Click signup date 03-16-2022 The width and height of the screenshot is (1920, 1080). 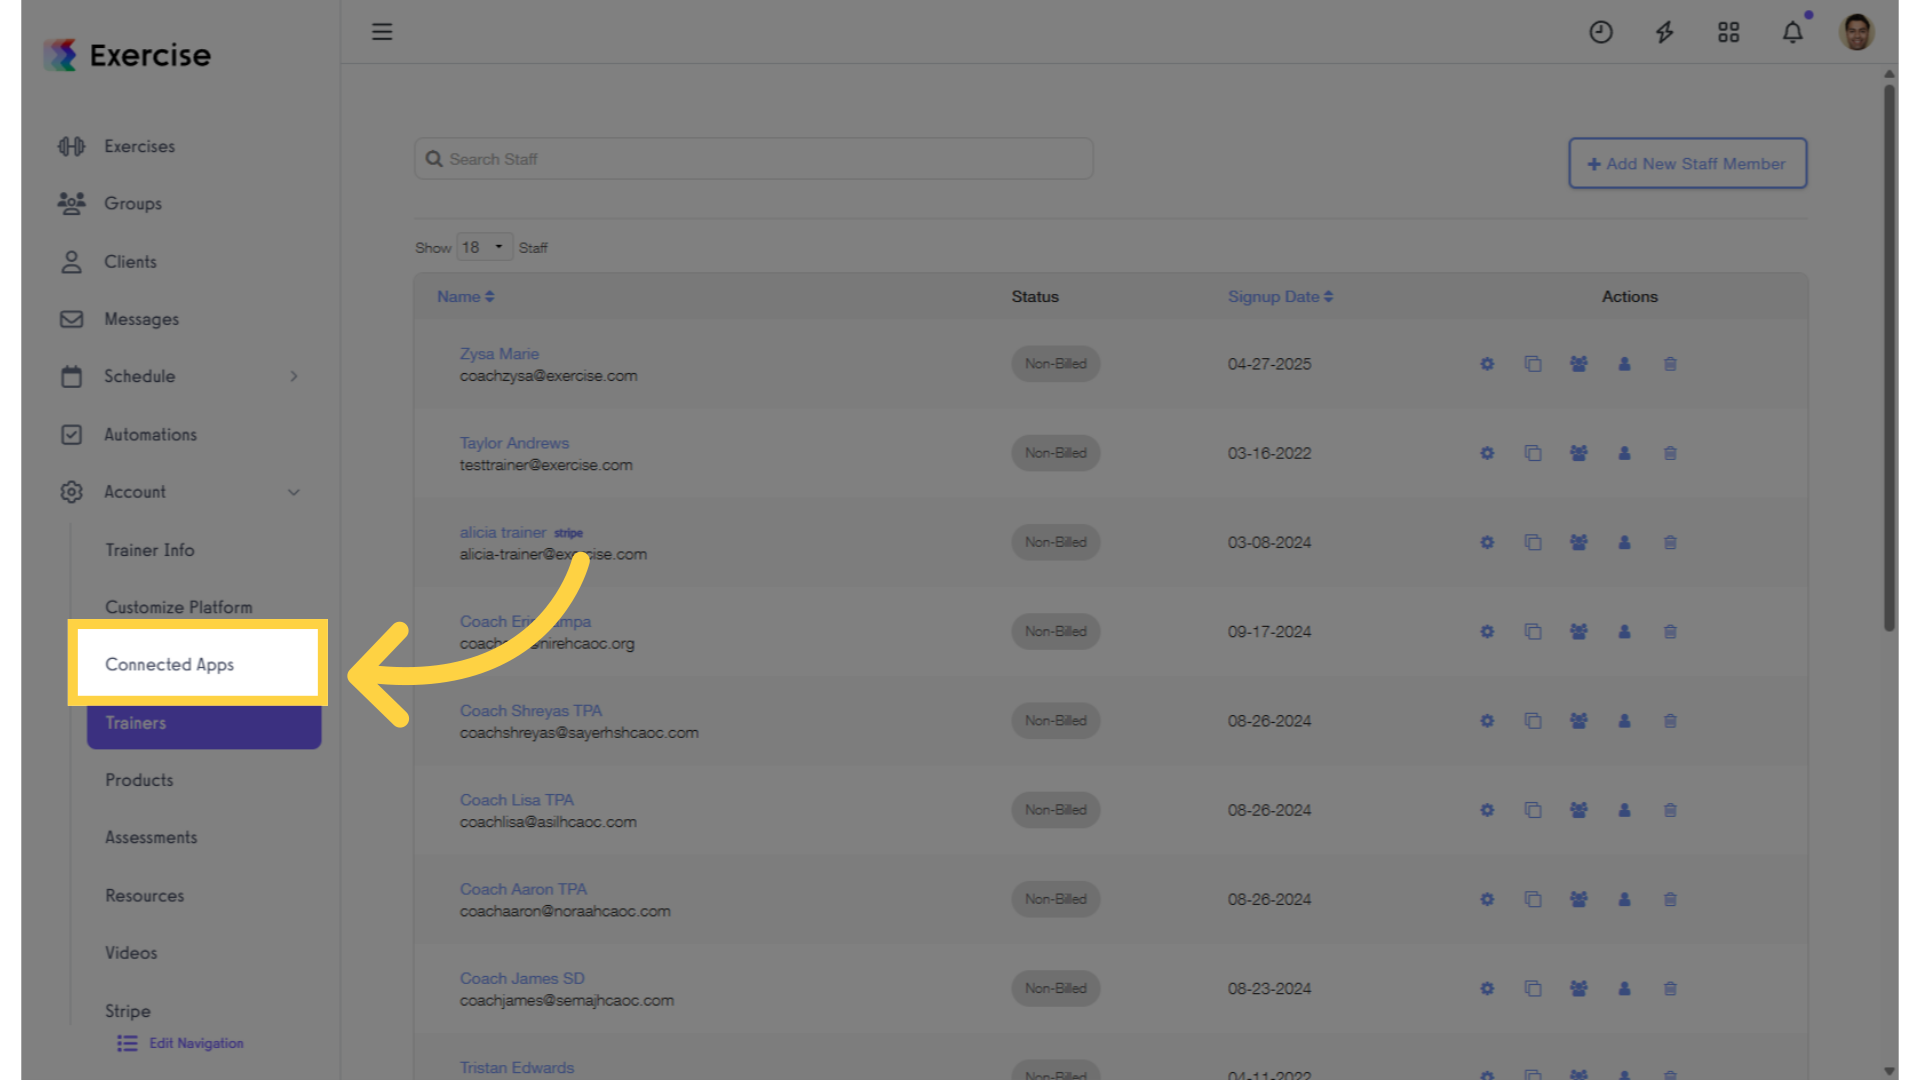1269,453
